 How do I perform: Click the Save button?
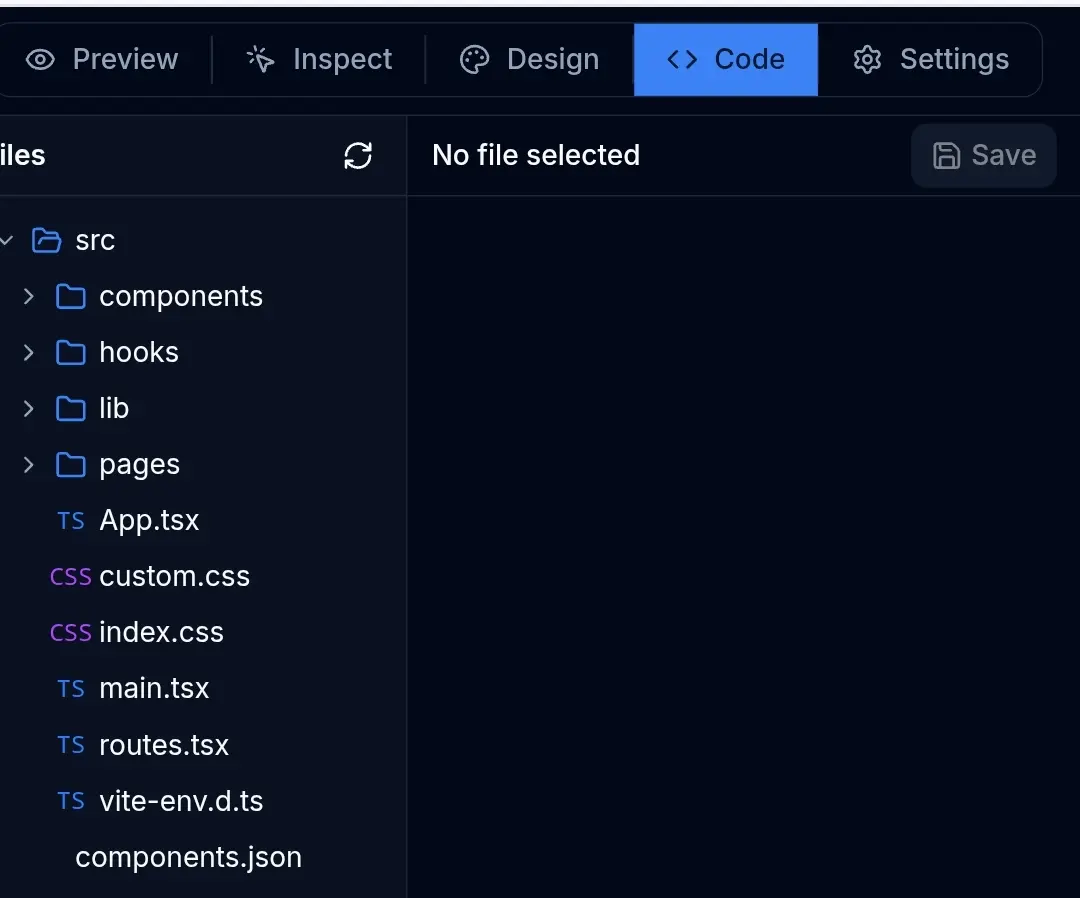point(983,155)
